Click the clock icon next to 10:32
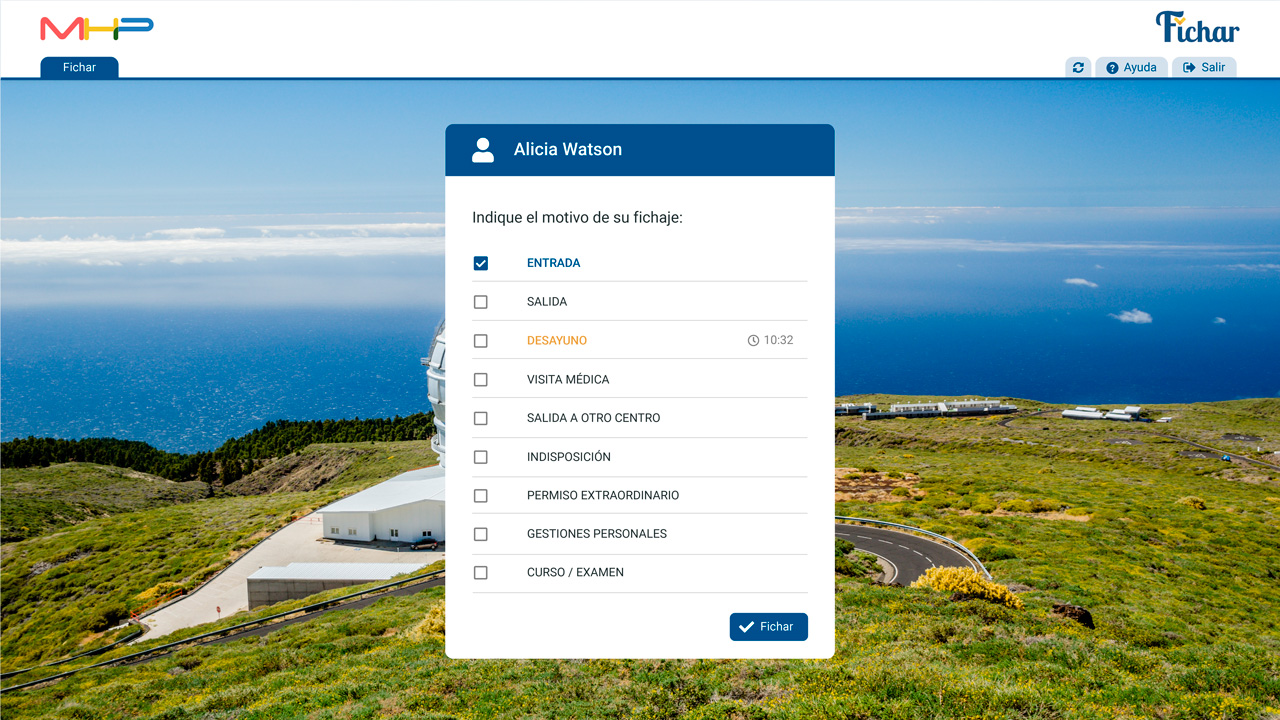This screenshot has height=720, width=1280. (x=753, y=340)
